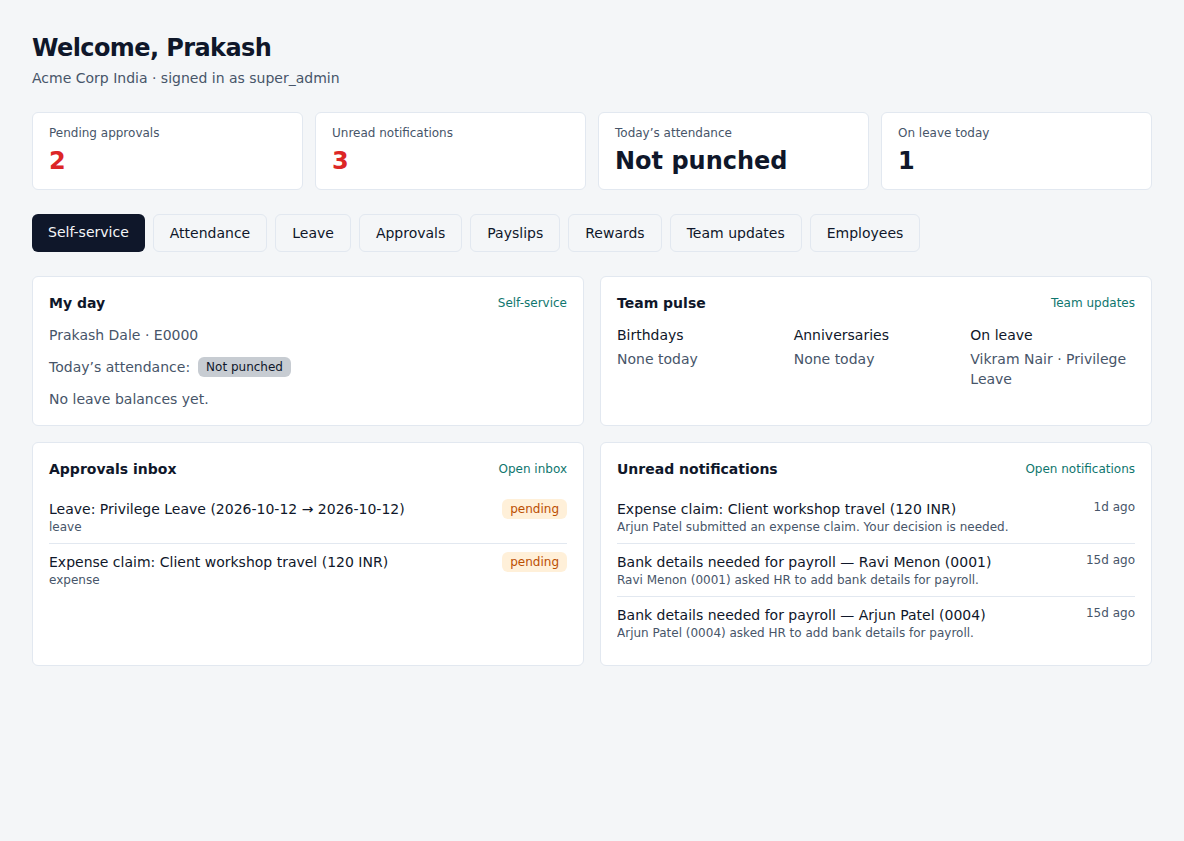Image resolution: width=1184 pixels, height=841 pixels.
Task: Click the name Prakash Dale · E0000
Action: pos(124,335)
